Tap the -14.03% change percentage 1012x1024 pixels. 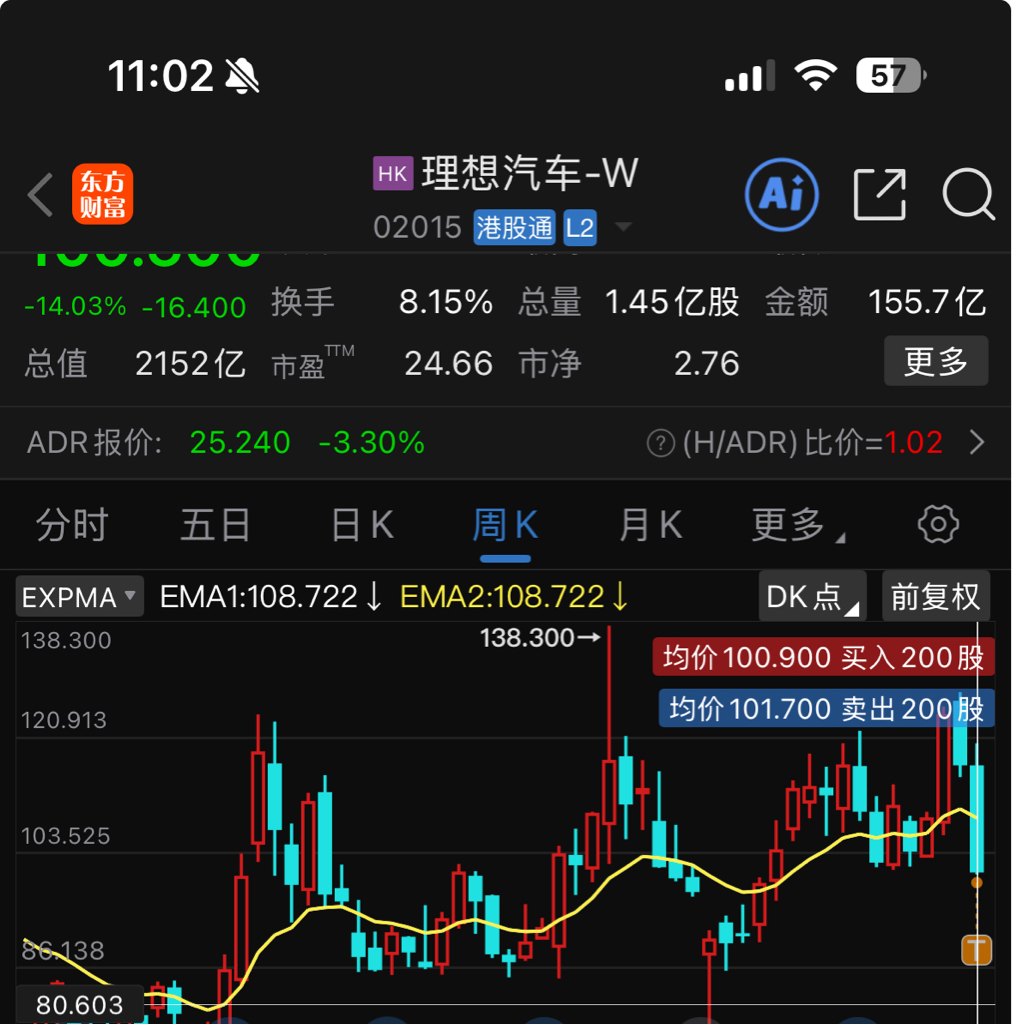pyautogui.click(x=75, y=306)
